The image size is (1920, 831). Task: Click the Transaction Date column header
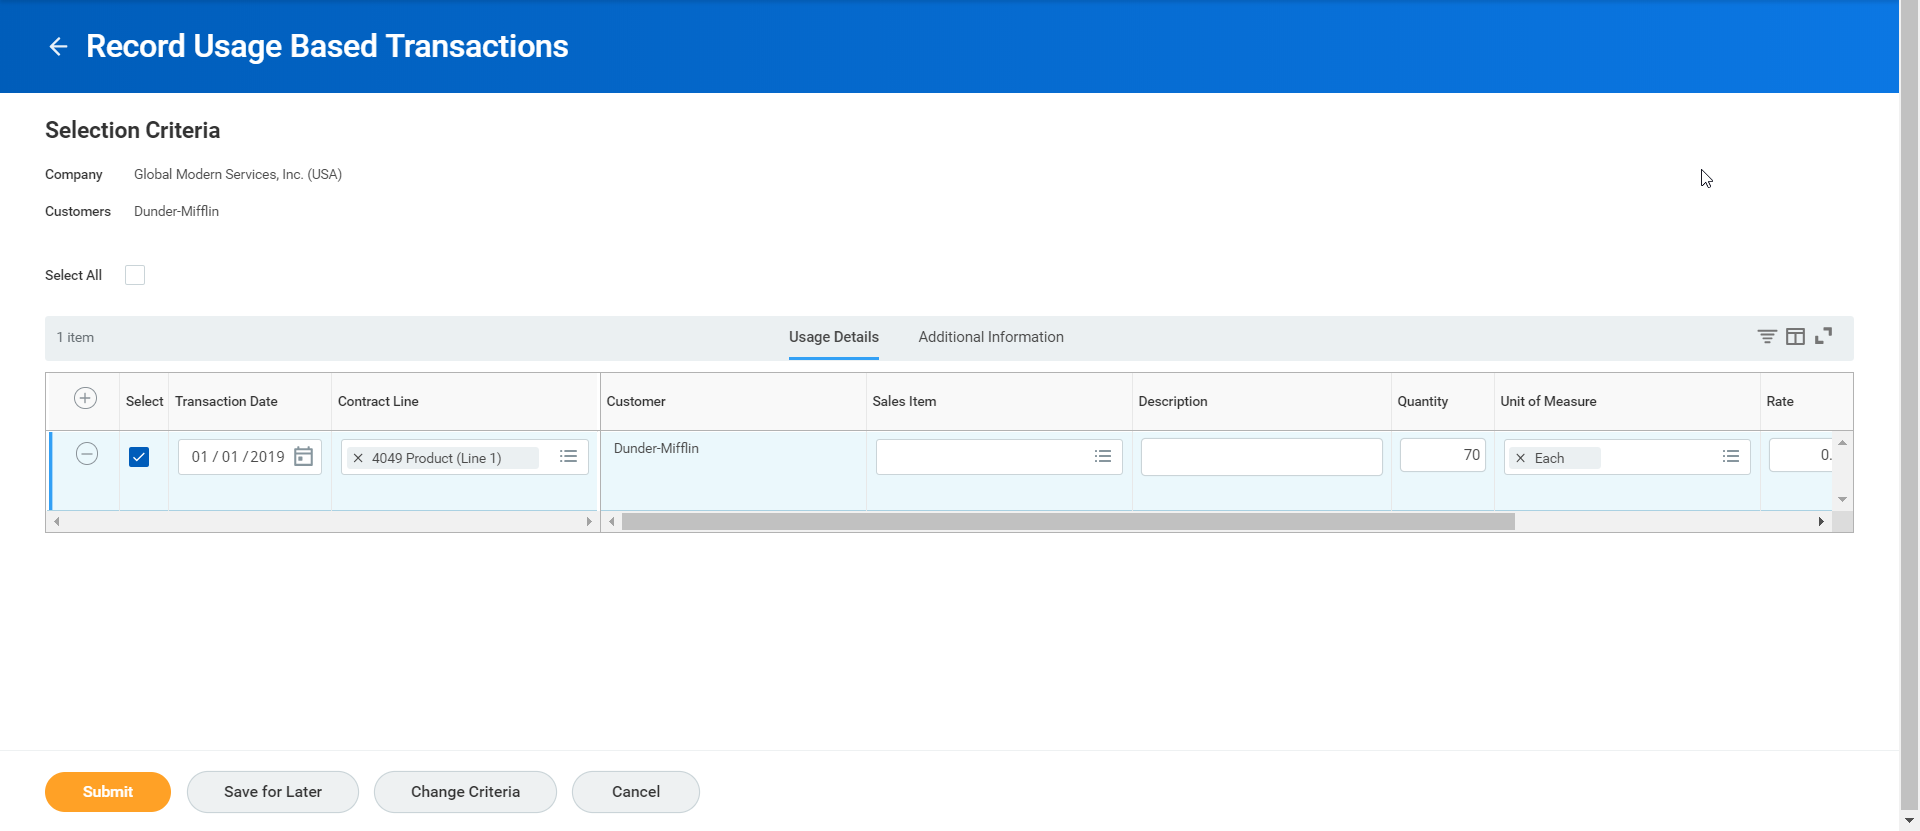click(x=226, y=401)
